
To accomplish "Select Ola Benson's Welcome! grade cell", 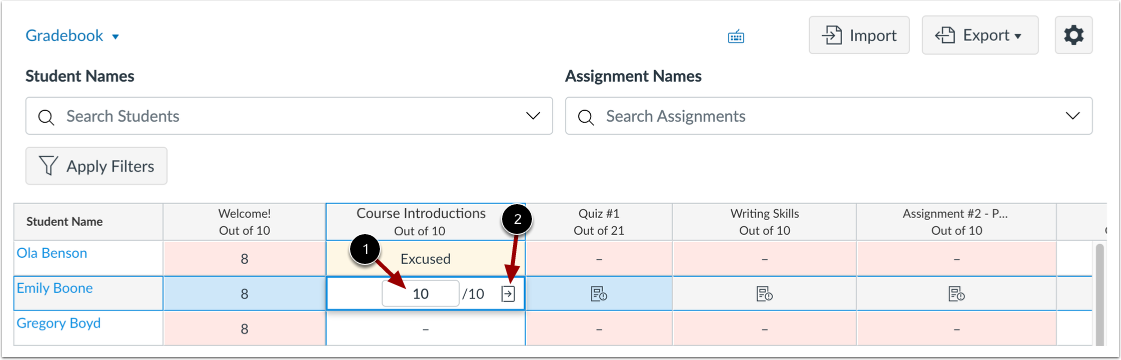I will [x=245, y=259].
